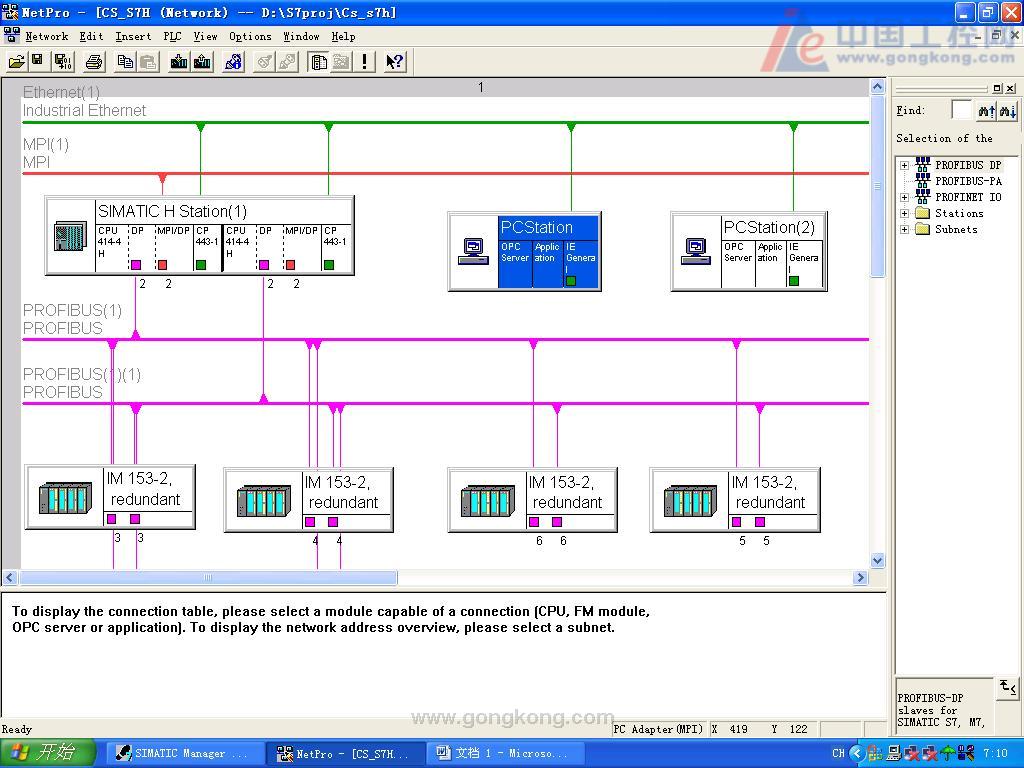
Task: Expand the Subnets catalog folder
Action: pos(904,229)
